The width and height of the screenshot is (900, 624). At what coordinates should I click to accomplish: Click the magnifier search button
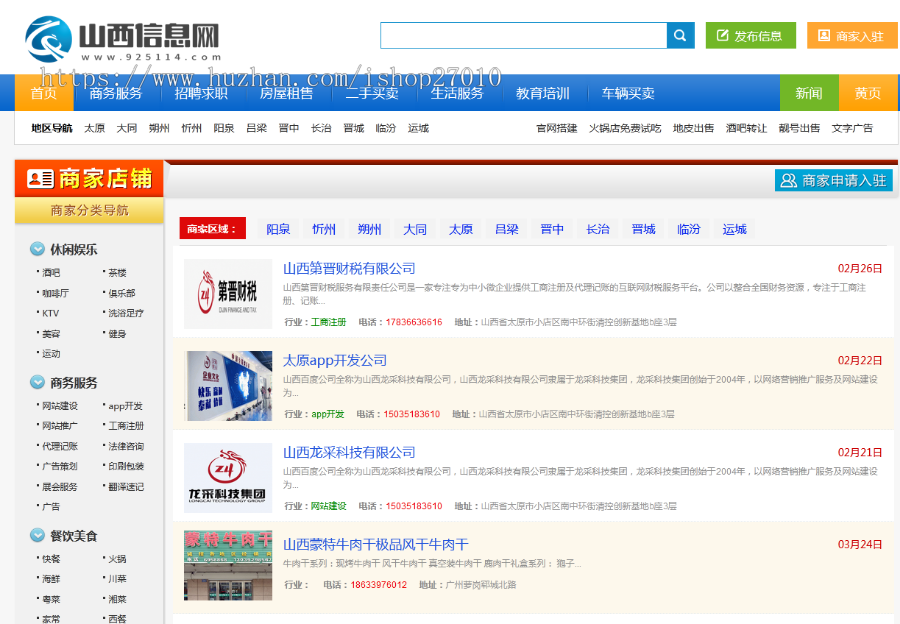680,36
